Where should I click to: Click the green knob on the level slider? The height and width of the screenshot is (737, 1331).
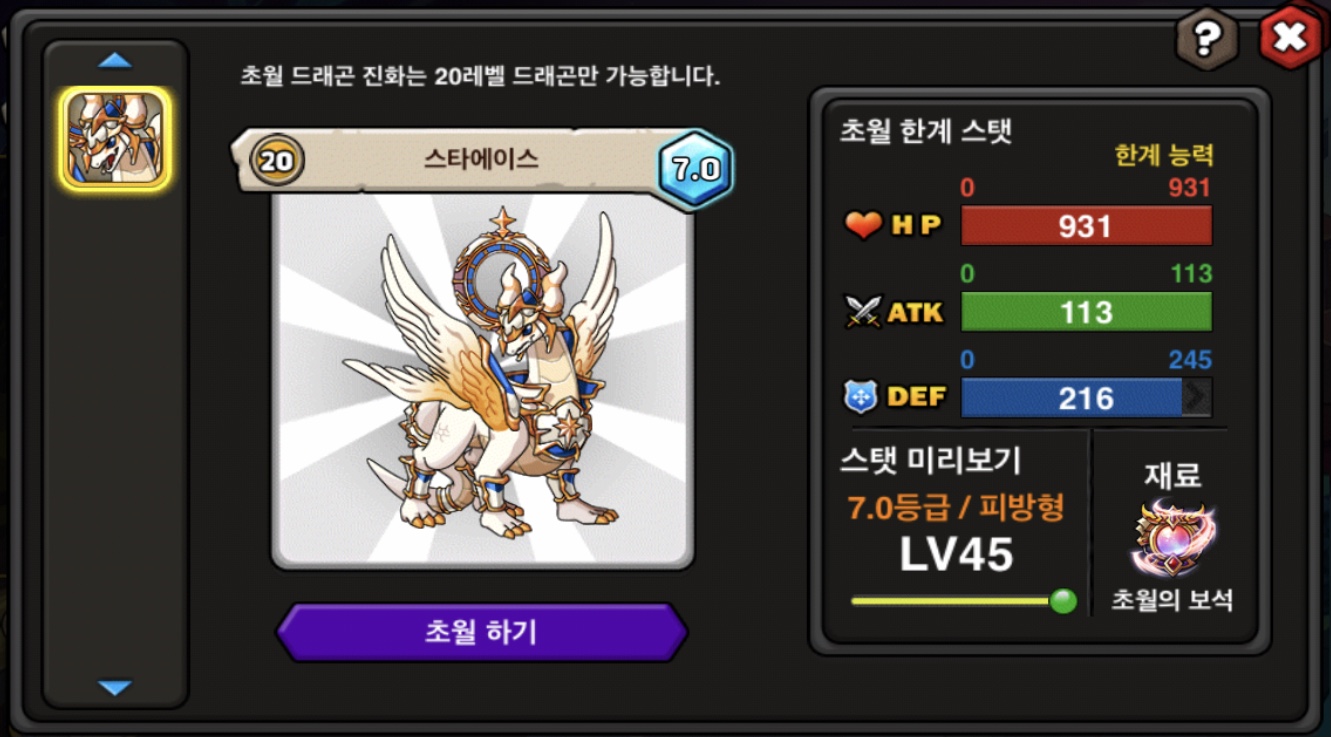click(1063, 601)
